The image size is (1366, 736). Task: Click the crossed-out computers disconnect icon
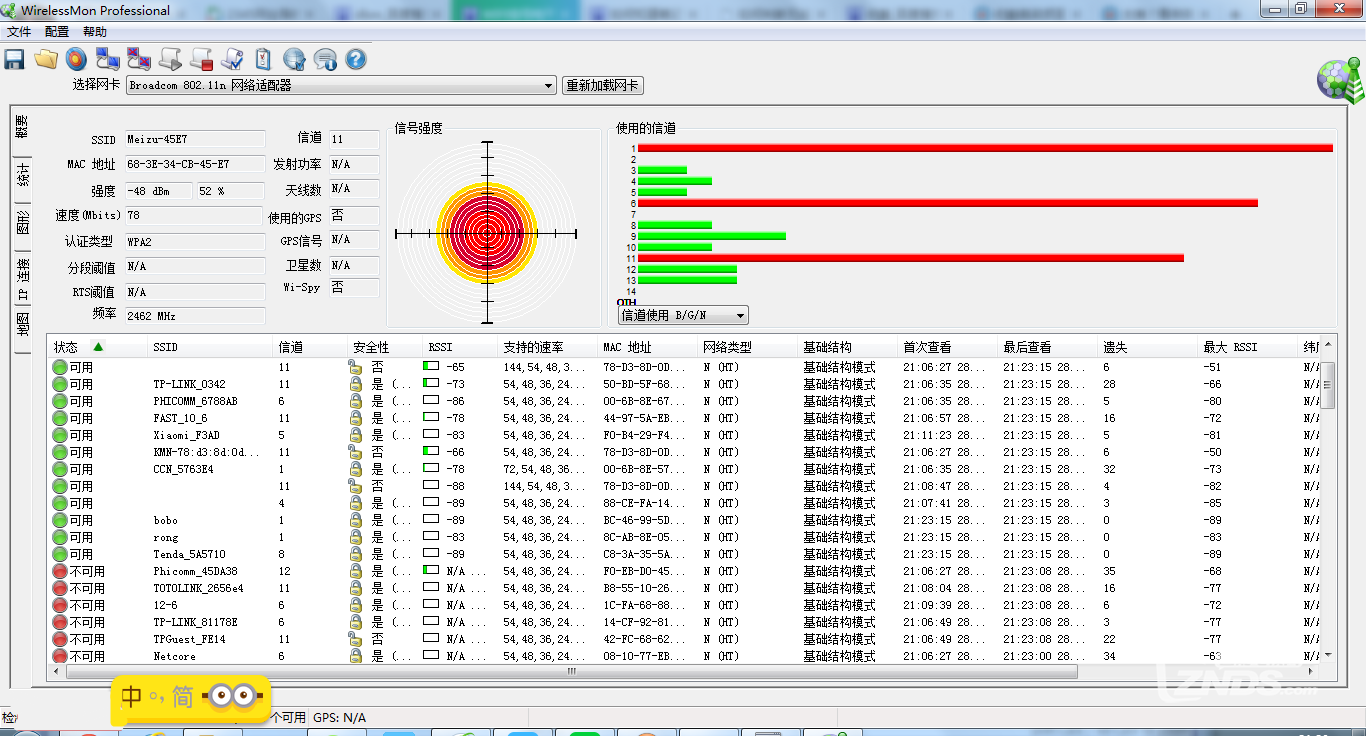(139, 59)
